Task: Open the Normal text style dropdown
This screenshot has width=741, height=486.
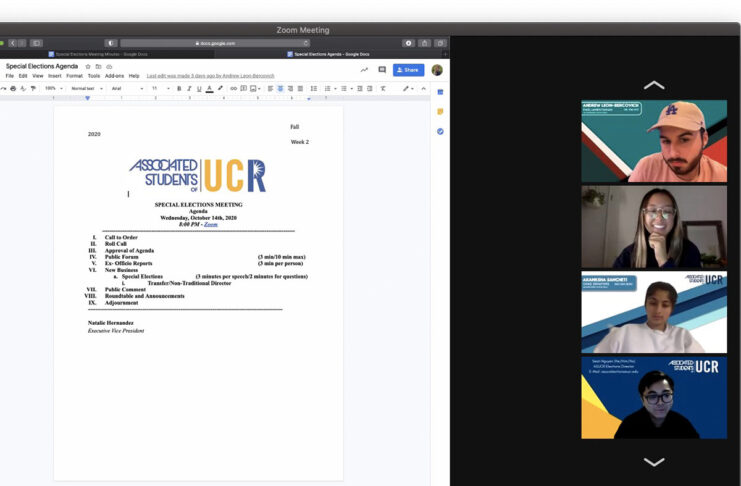Action: click(x=87, y=88)
